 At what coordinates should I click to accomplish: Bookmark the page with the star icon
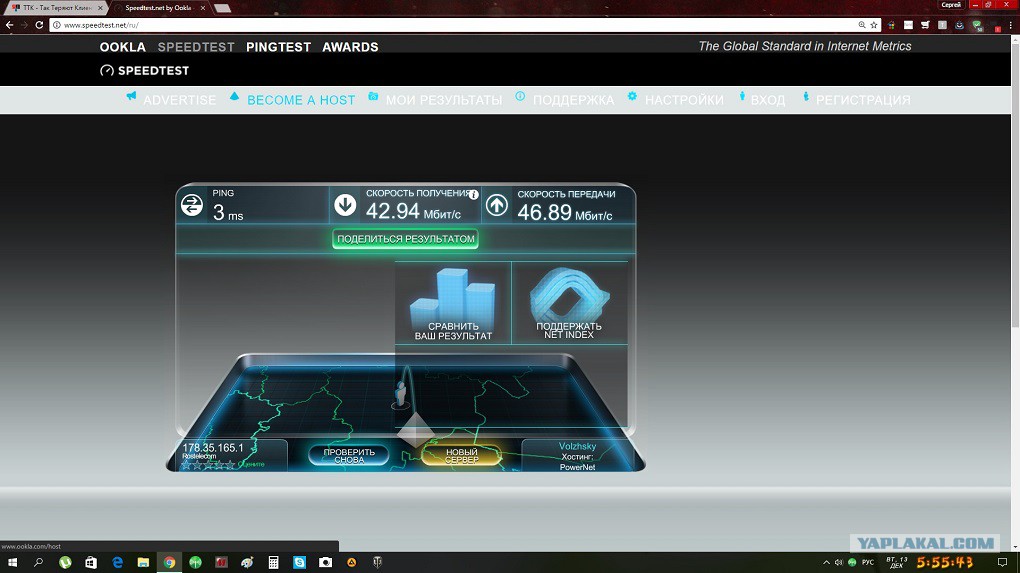coord(874,25)
